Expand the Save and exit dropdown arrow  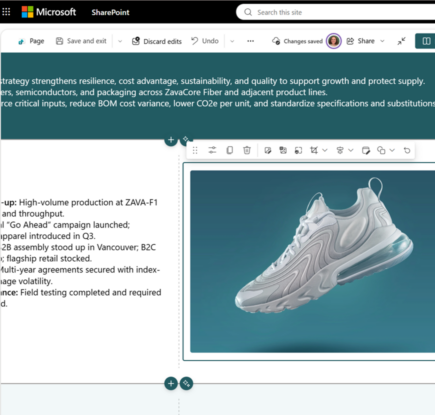click(120, 41)
